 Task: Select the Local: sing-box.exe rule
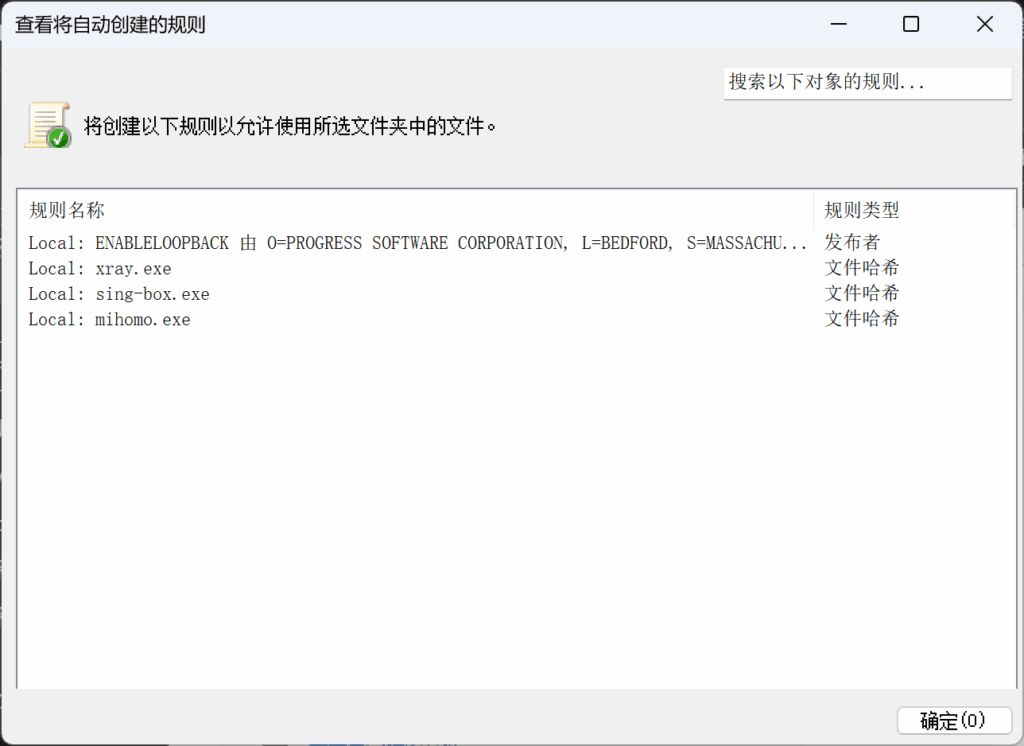click(119, 294)
